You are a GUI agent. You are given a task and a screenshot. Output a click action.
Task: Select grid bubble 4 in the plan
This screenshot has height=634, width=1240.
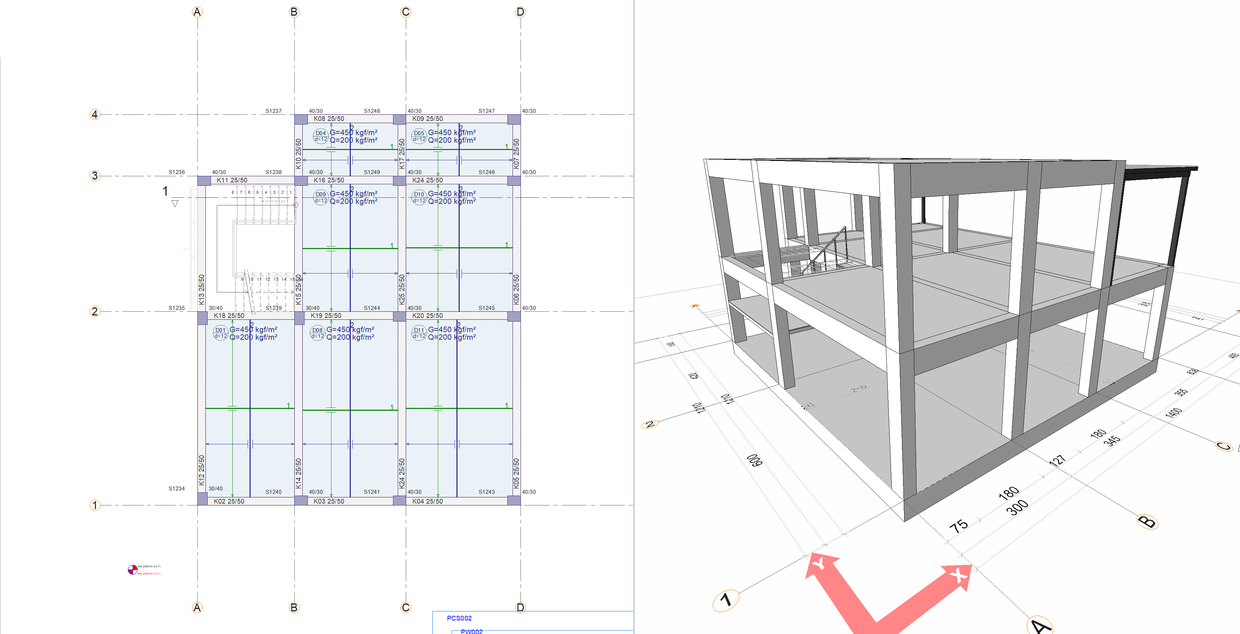[x=95, y=115]
